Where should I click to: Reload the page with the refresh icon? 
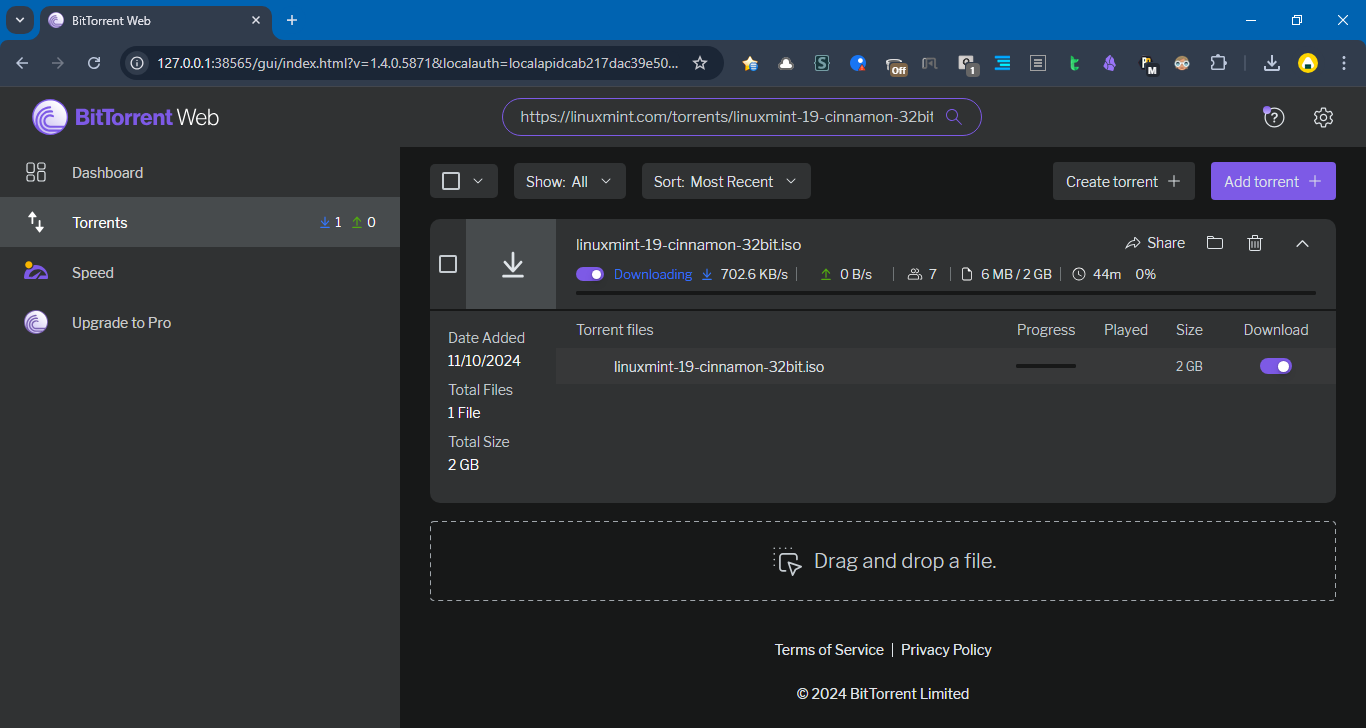[94, 63]
